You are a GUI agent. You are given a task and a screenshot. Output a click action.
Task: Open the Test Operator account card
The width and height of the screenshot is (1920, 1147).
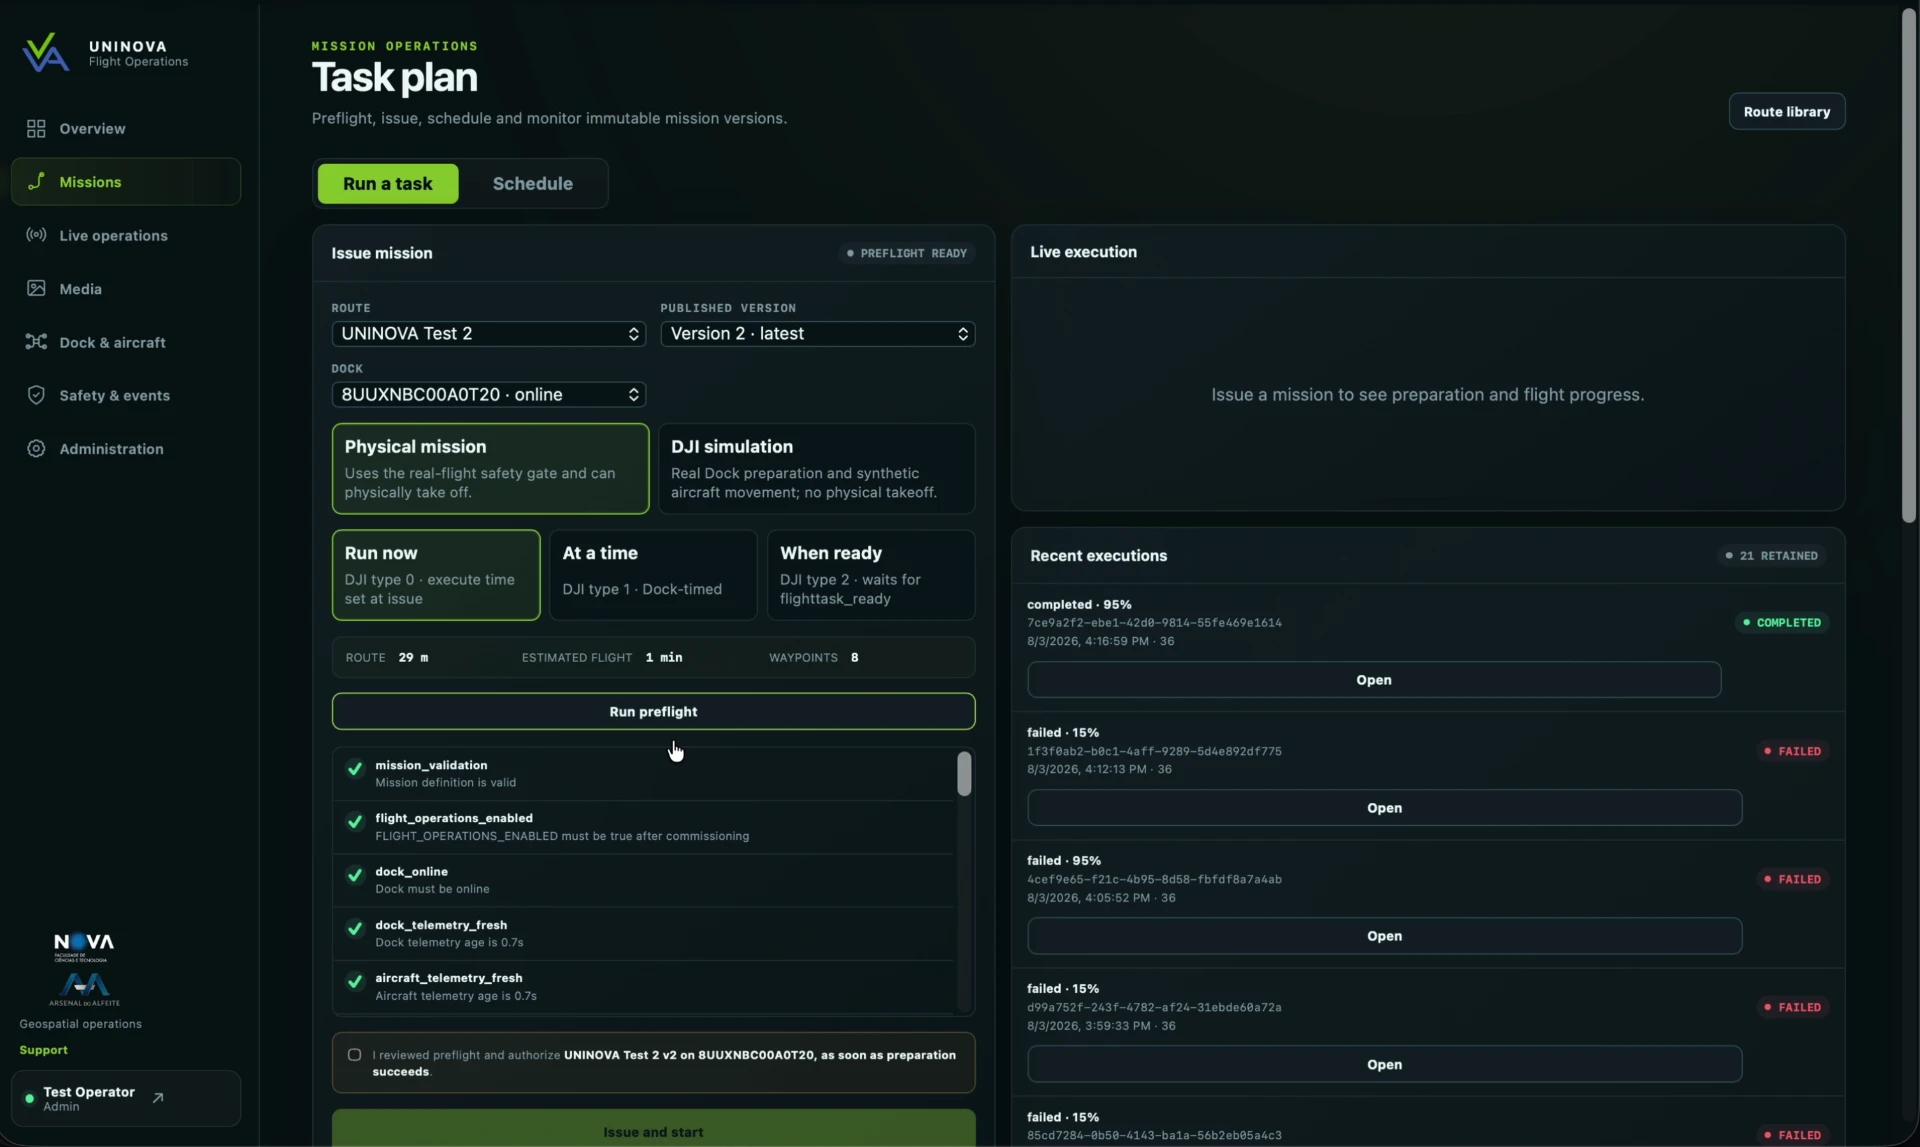coord(126,1098)
